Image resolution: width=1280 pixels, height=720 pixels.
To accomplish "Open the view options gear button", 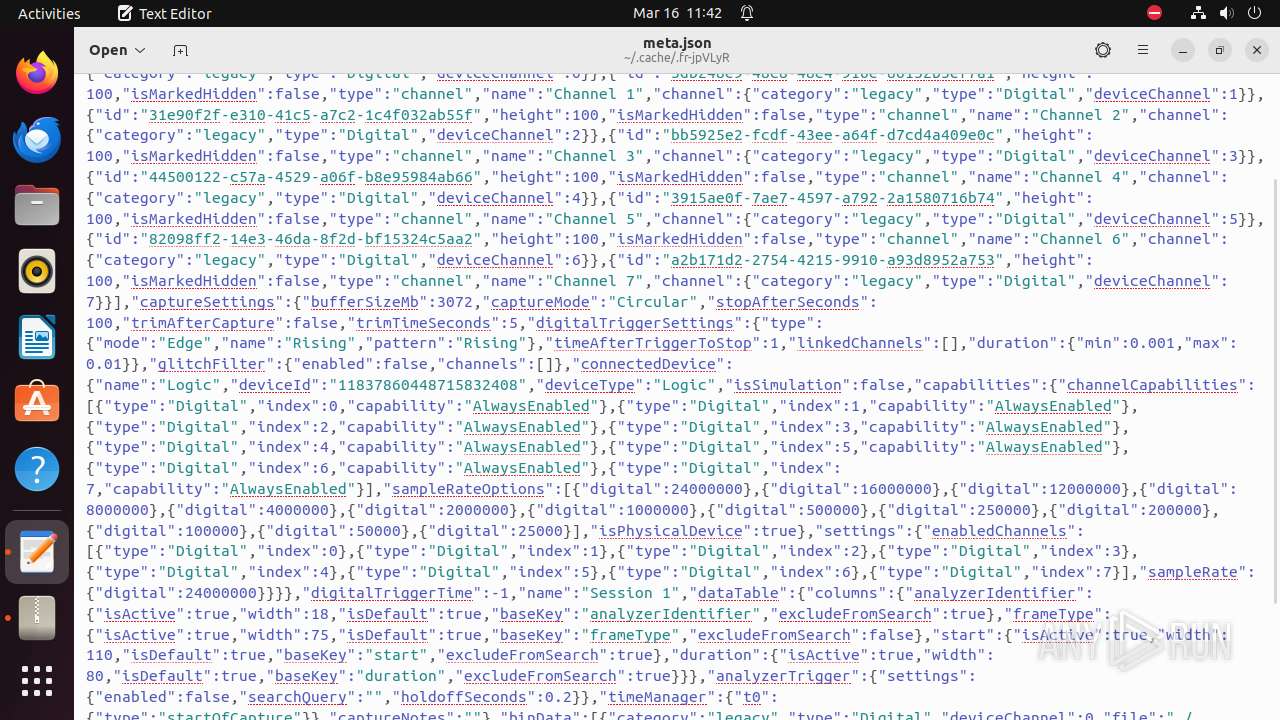I will [1103, 50].
